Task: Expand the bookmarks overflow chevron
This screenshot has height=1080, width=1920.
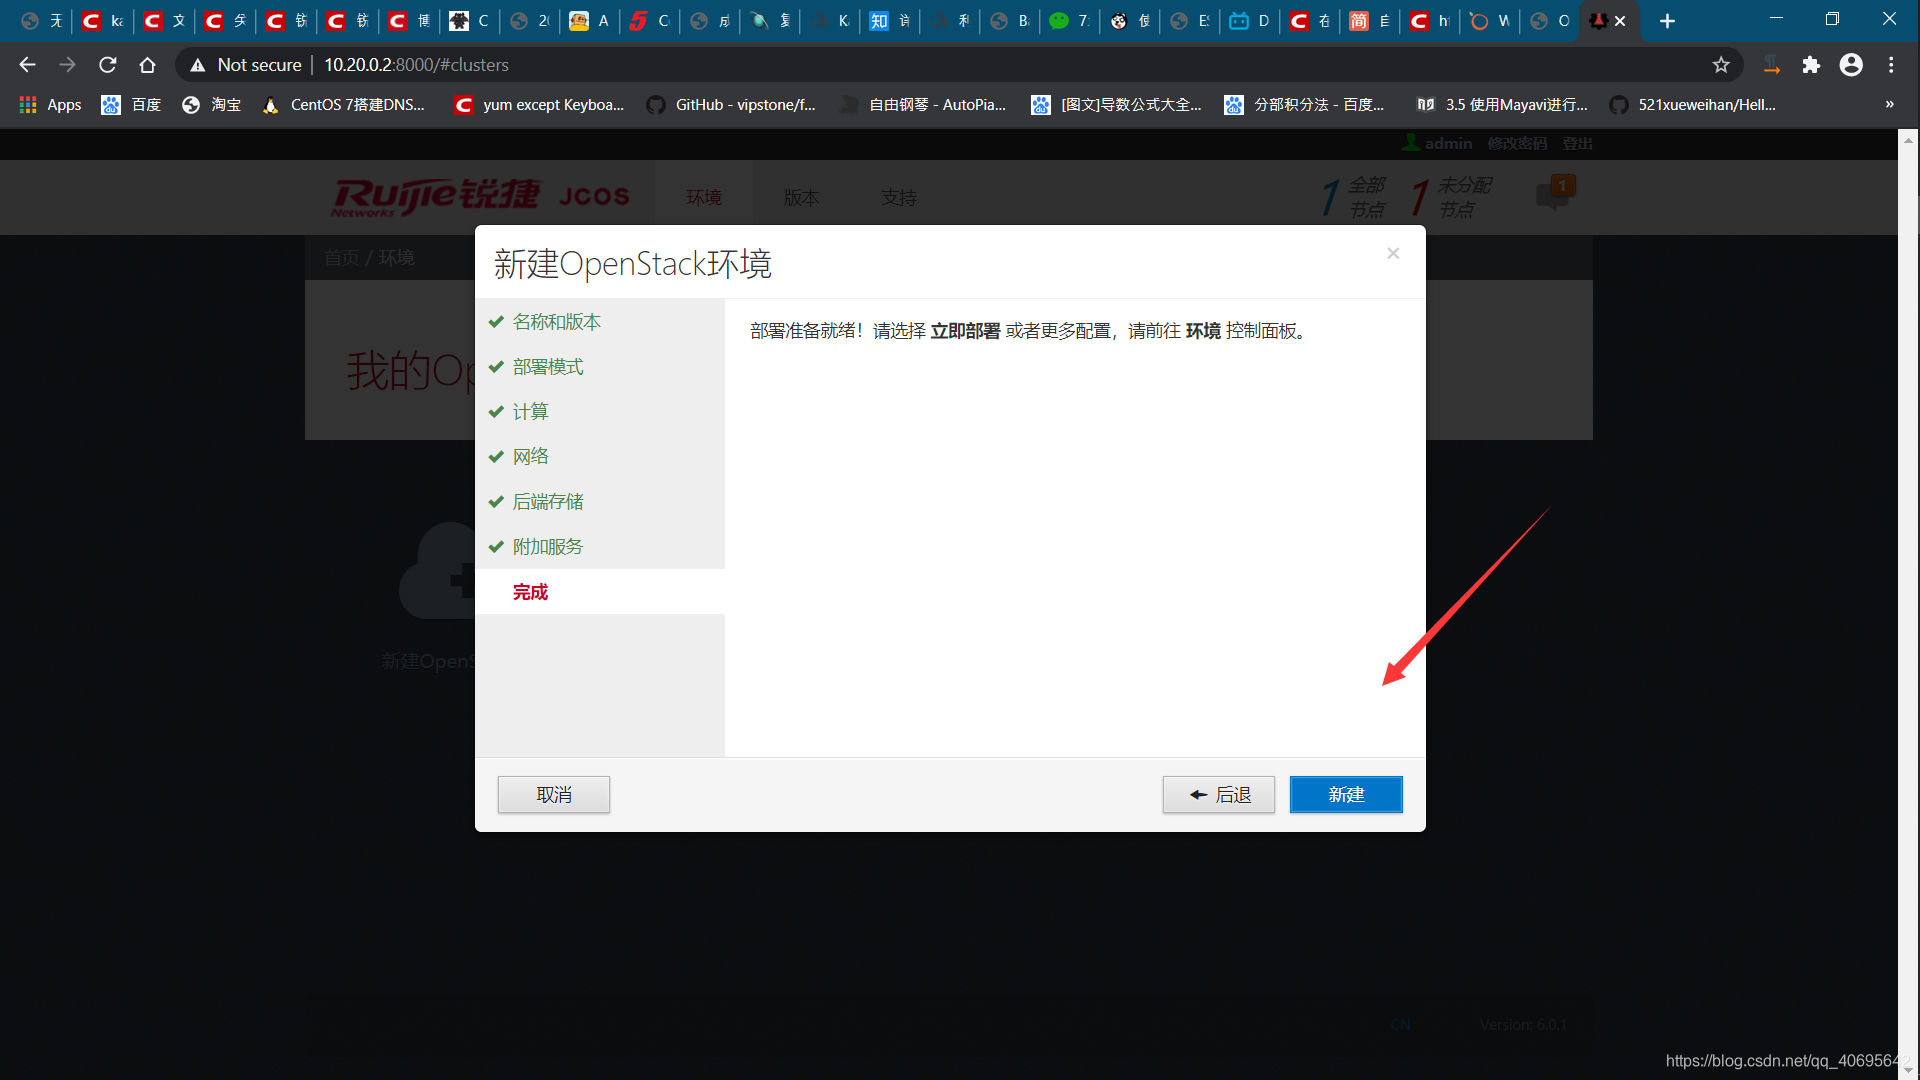Action: [x=1889, y=105]
